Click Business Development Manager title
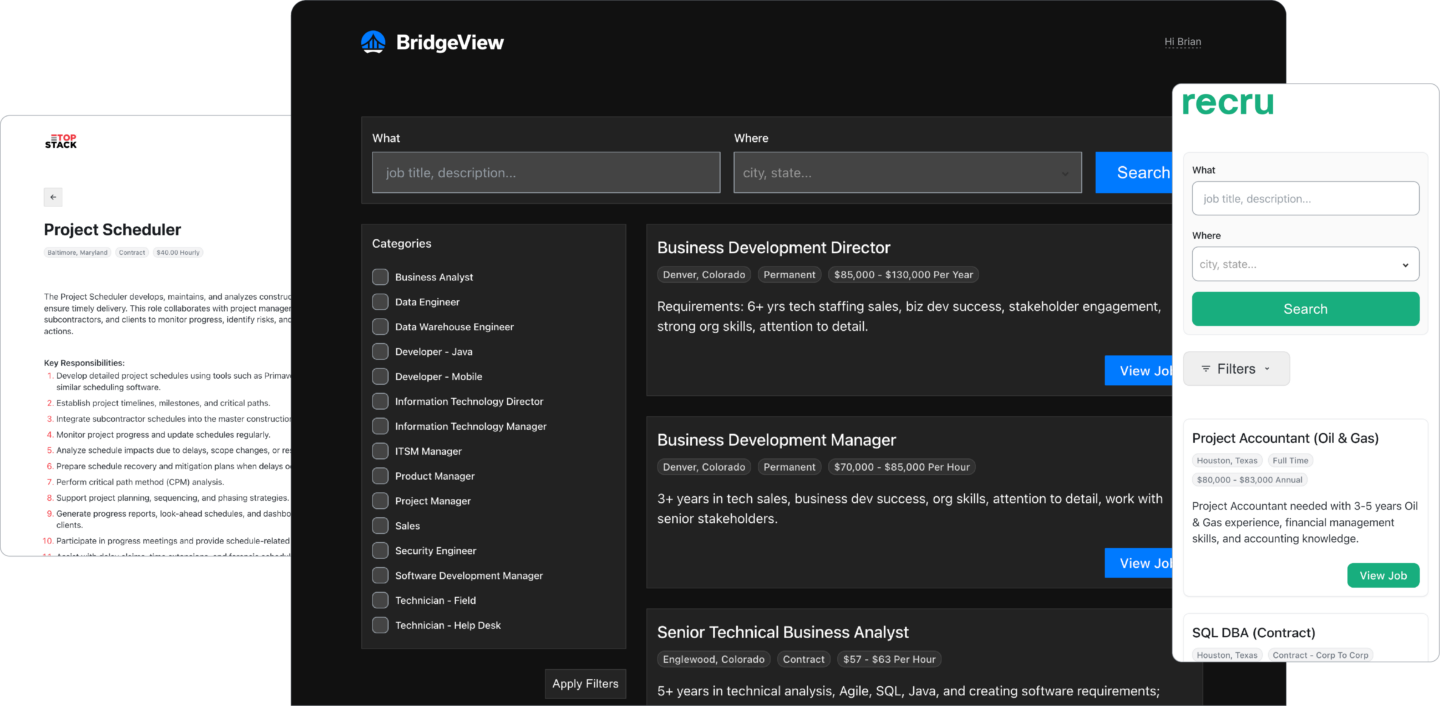This screenshot has width=1440, height=706. click(776, 440)
